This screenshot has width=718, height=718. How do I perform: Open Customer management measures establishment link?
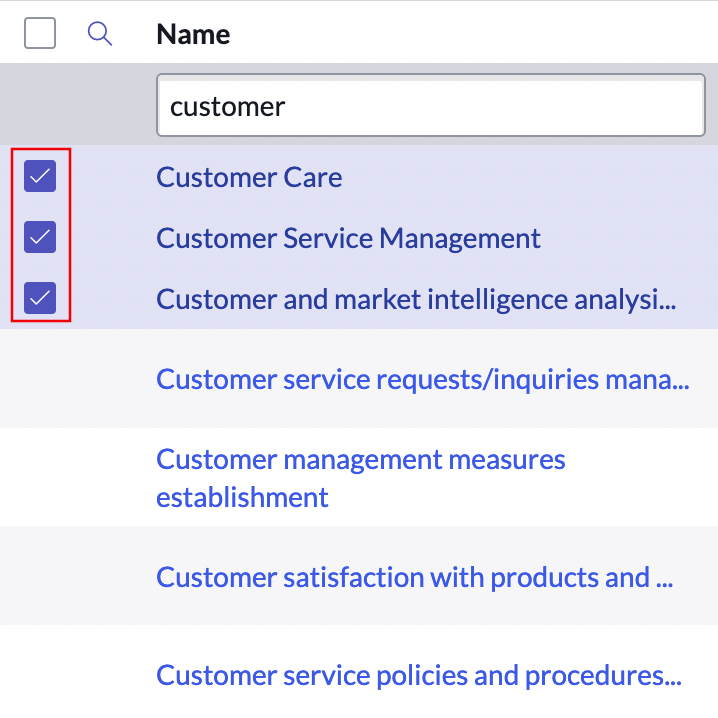[361, 460]
